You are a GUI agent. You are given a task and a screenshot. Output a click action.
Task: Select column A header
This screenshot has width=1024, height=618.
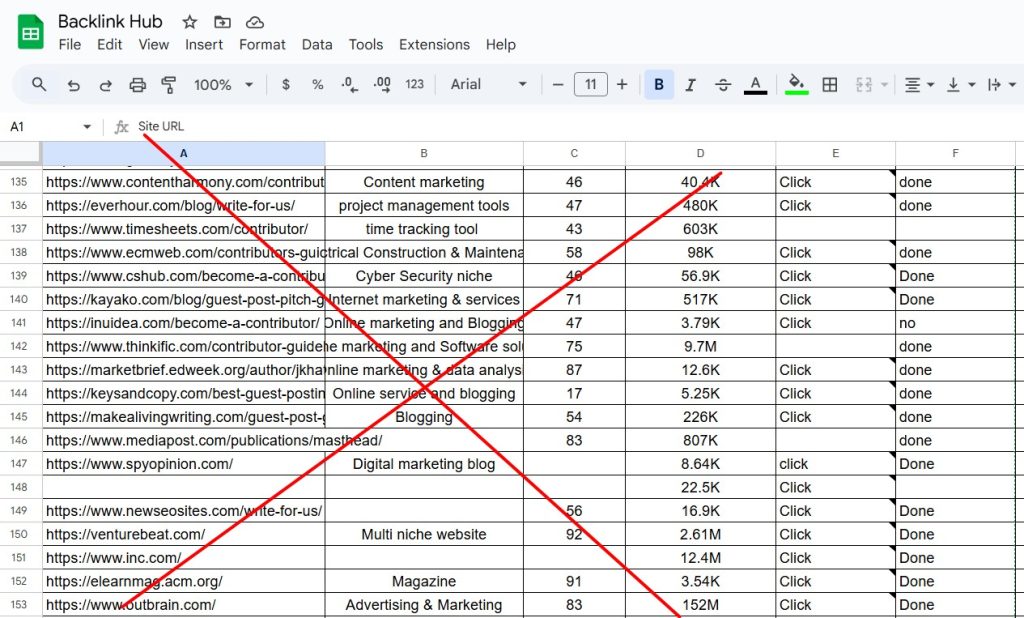184,154
